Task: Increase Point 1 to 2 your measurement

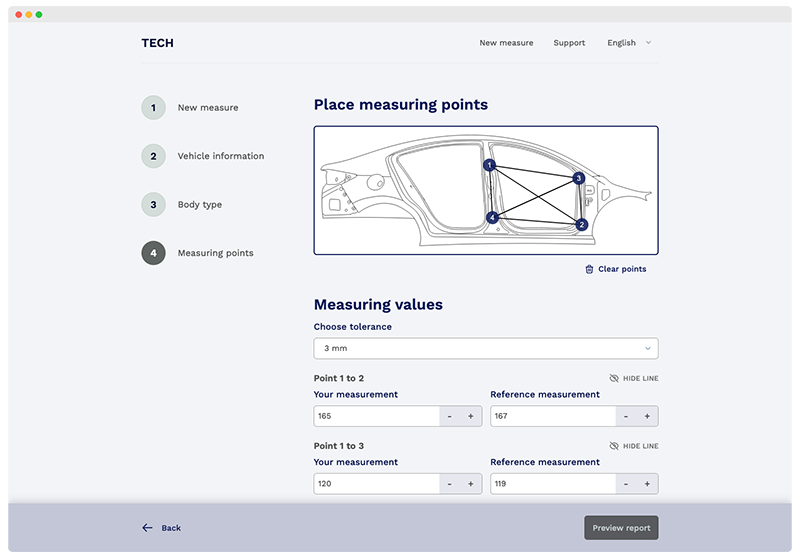Action: tap(471, 416)
